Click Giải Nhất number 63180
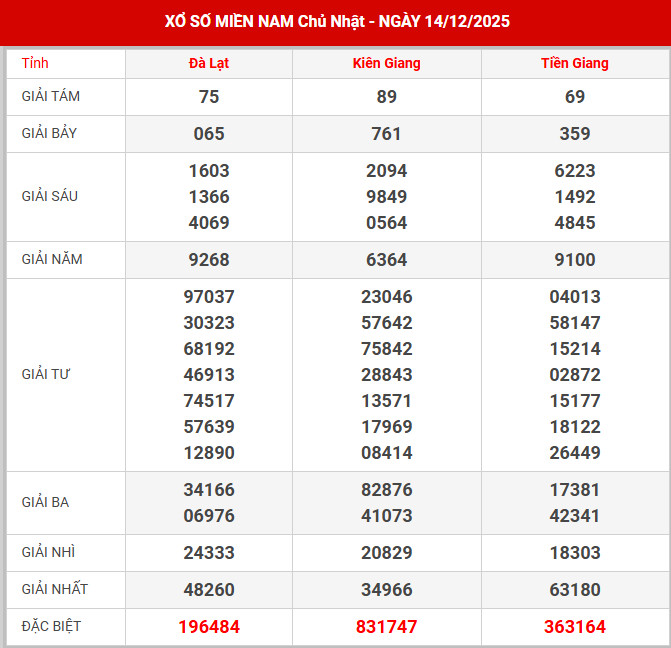 (x=575, y=590)
